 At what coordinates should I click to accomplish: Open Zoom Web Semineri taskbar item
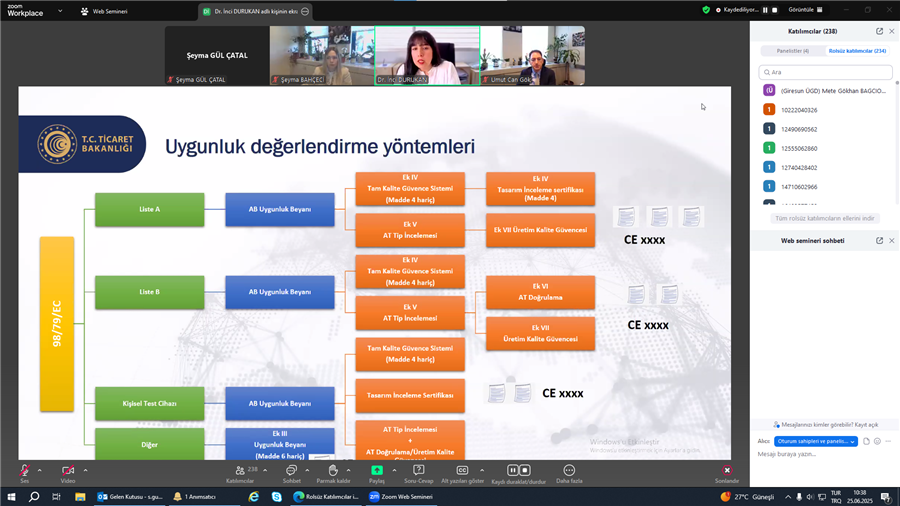(x=401, y=497)
